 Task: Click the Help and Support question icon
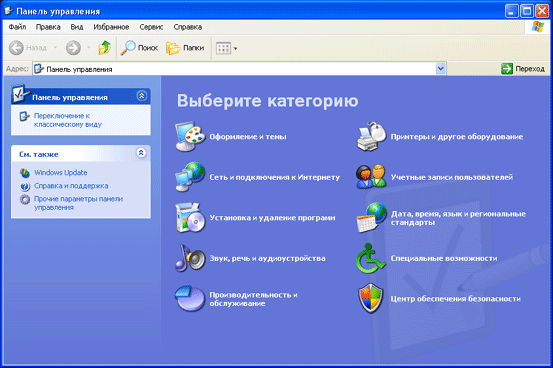point(25,186)
